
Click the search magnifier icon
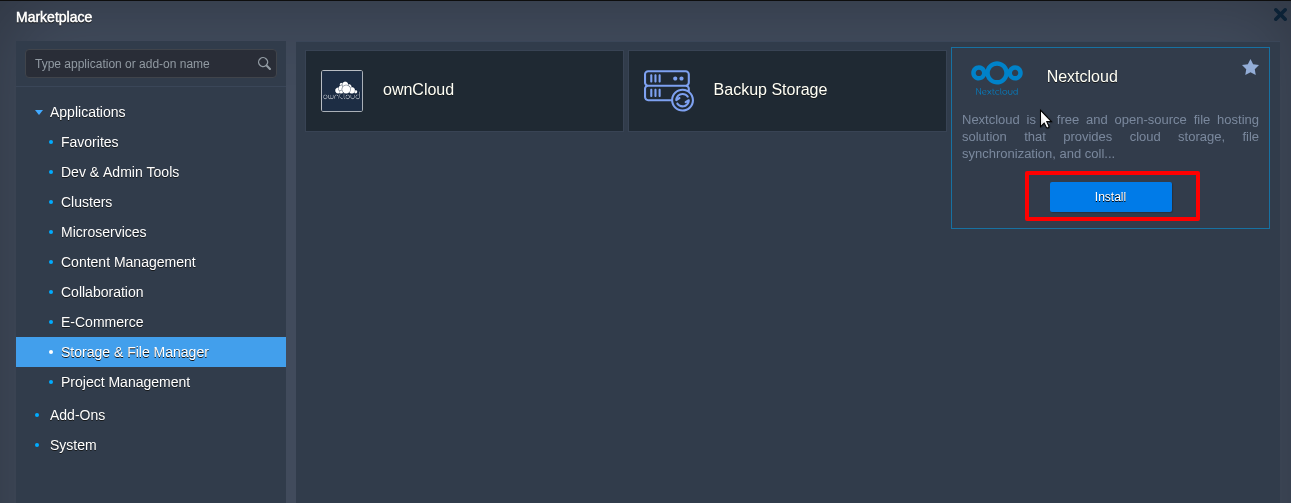[x=264, y=64]
